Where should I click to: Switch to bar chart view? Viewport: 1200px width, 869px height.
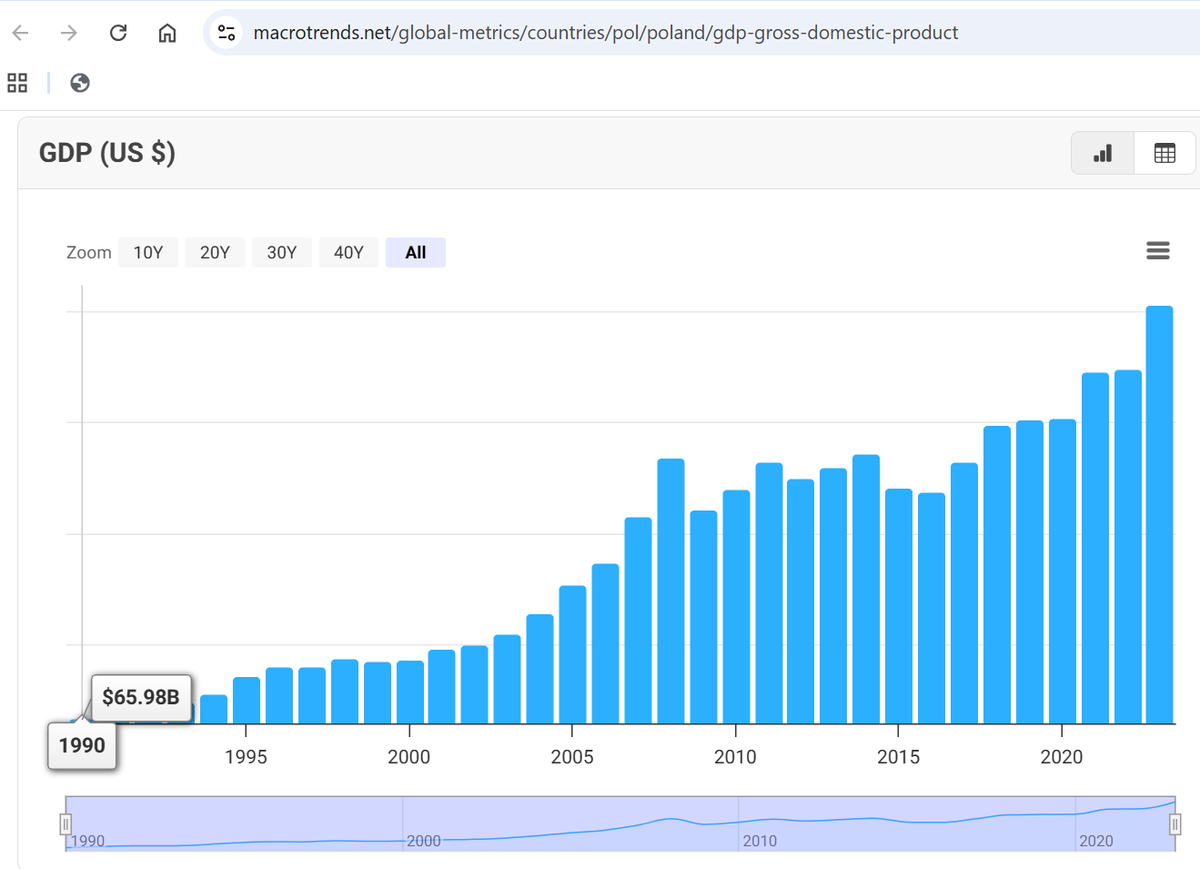(1103, 153)
